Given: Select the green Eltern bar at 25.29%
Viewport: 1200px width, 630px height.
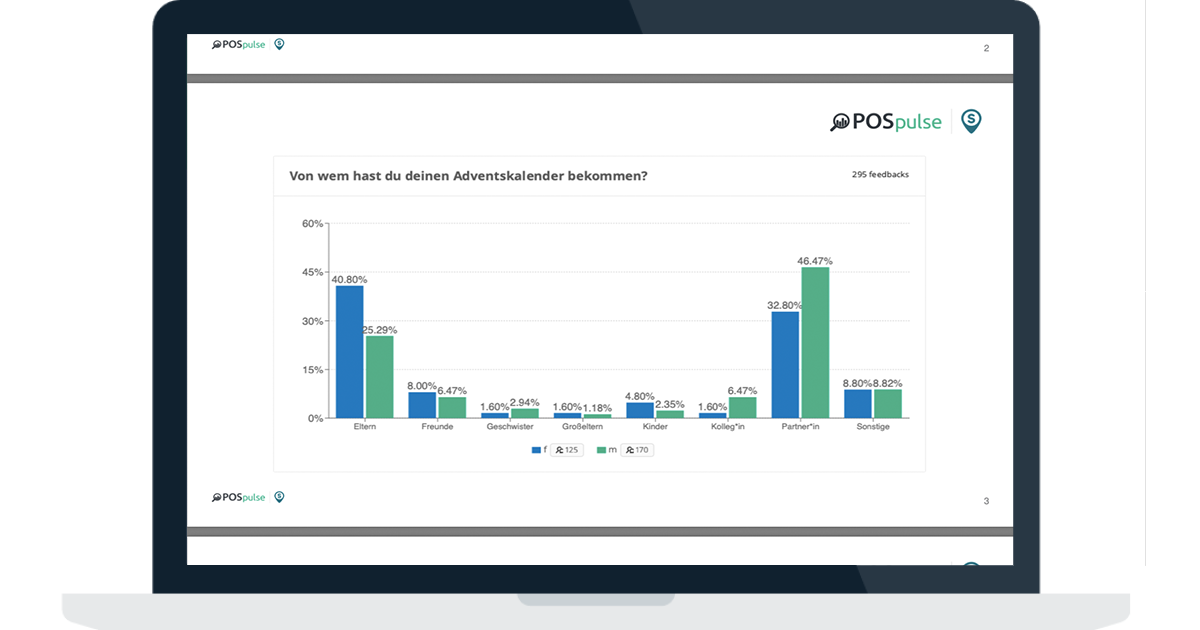Looking at the screenshot, I should [379, 377].
